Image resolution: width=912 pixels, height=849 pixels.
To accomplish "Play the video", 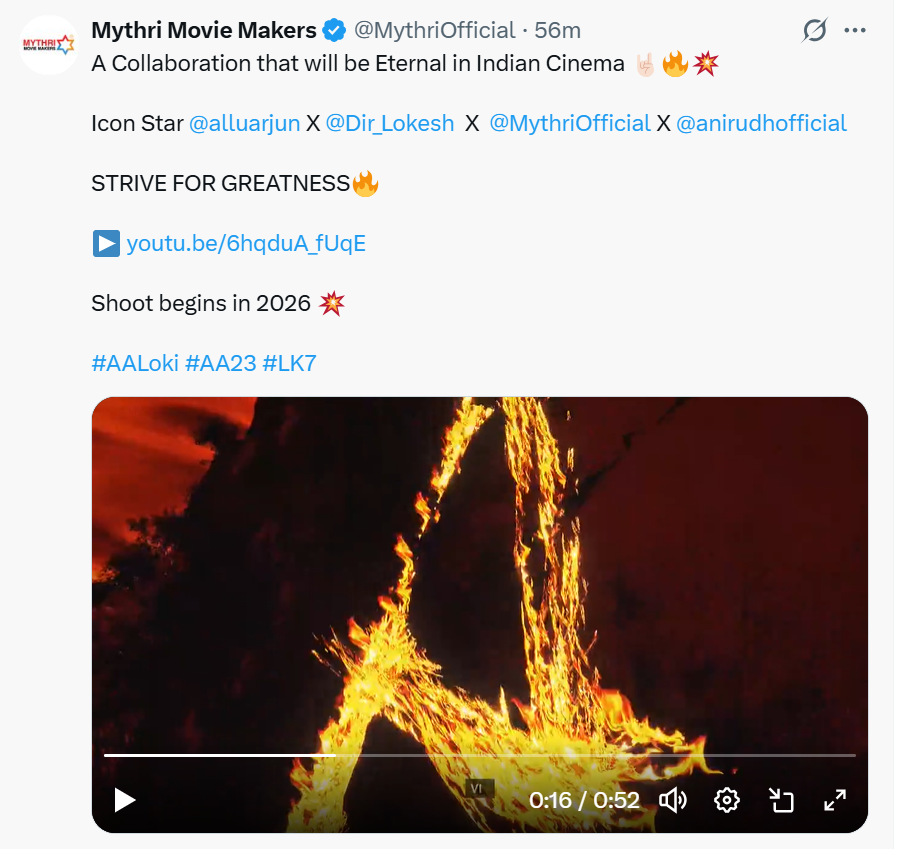I will [124, 800].
